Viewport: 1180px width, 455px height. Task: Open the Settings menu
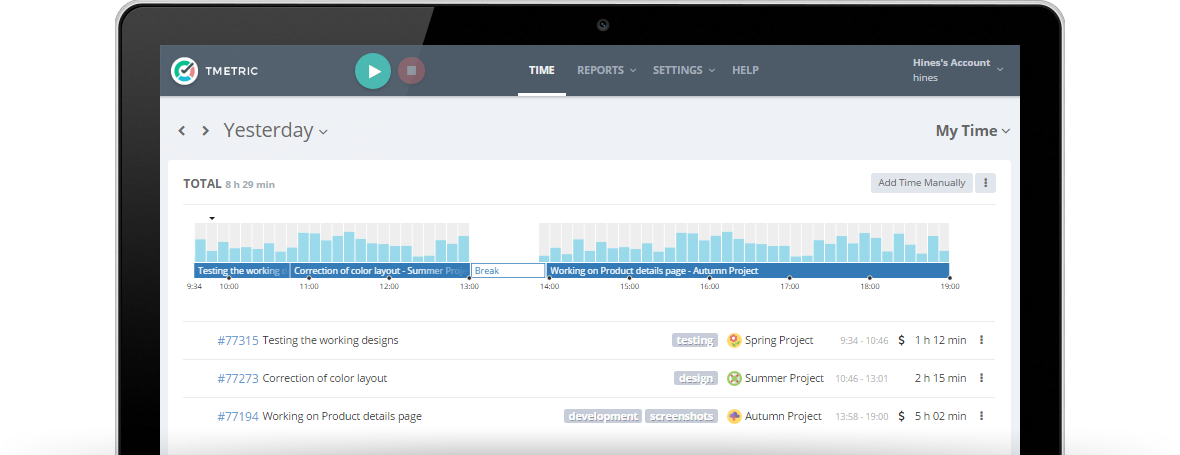coord(683,70)
